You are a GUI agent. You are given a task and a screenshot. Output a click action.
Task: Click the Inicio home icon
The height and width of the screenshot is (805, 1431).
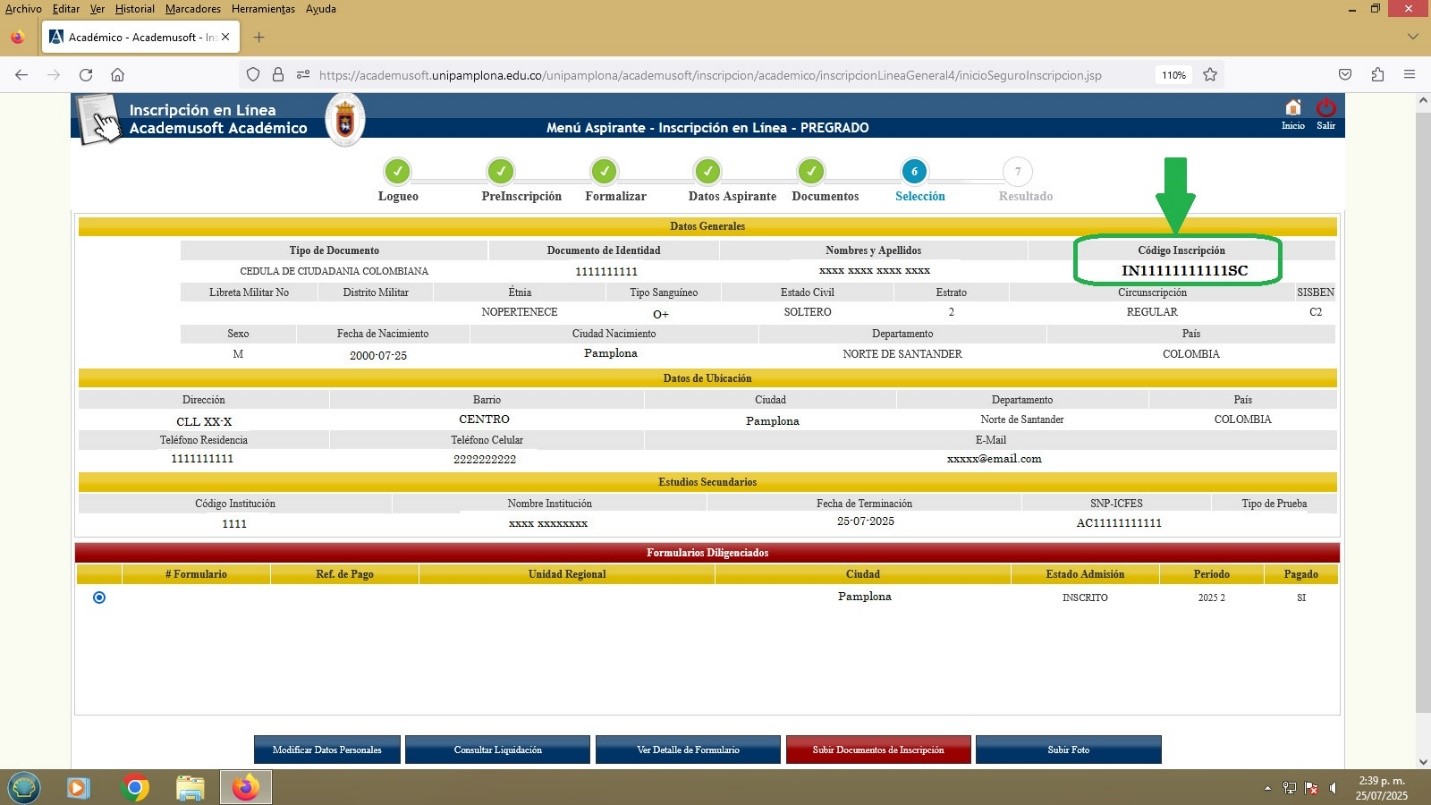(x=1293, y=108)
